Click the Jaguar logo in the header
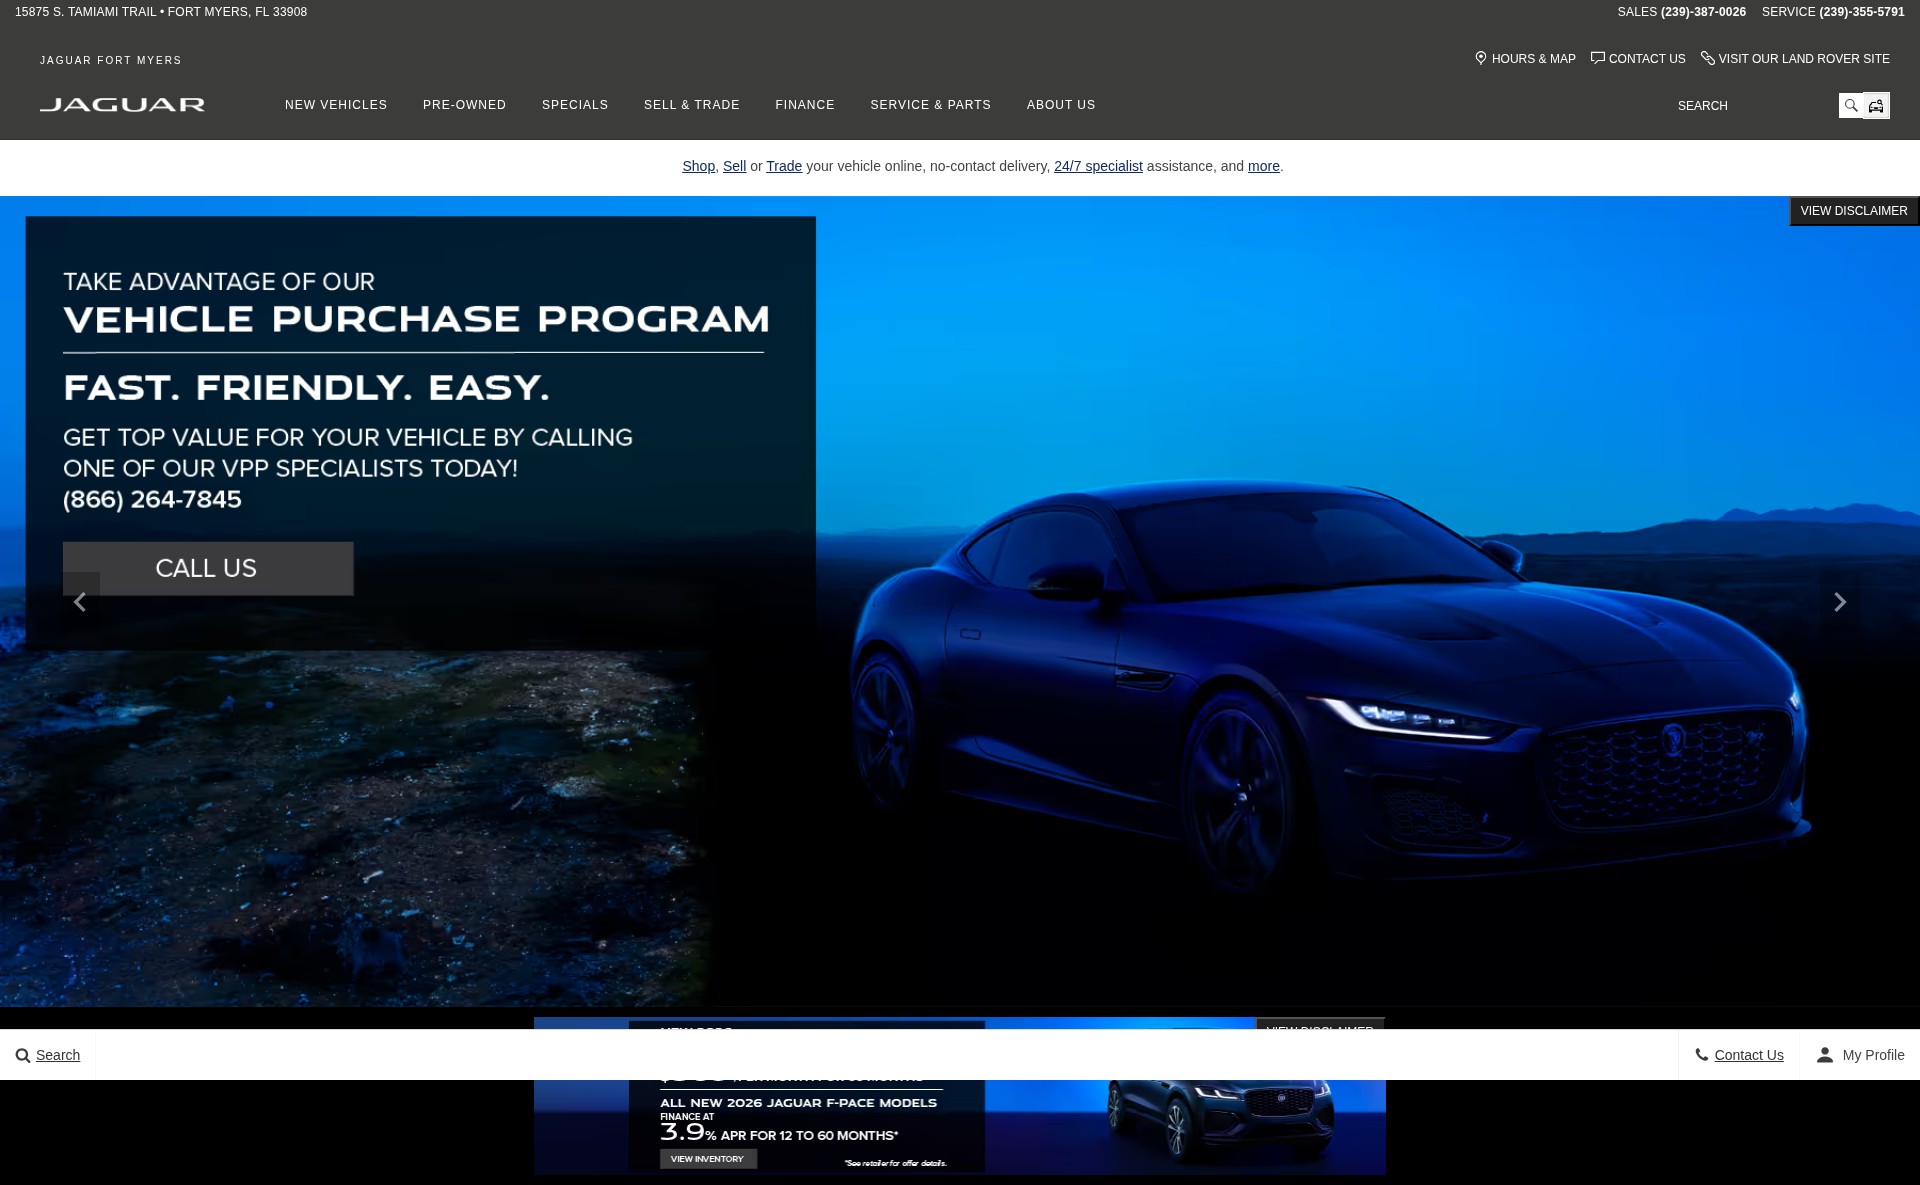This screenshot has width=1920, height=1185. [122, 105]
